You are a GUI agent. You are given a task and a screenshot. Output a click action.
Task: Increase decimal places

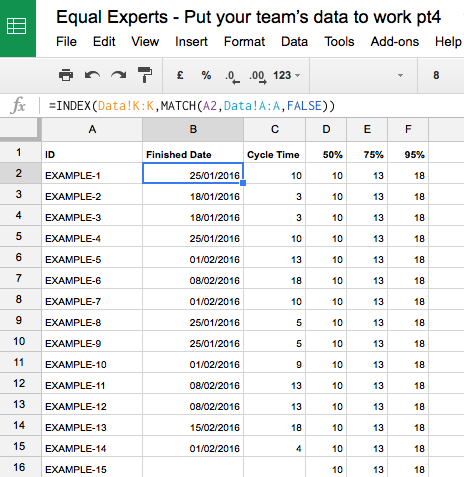coord(258,76)
